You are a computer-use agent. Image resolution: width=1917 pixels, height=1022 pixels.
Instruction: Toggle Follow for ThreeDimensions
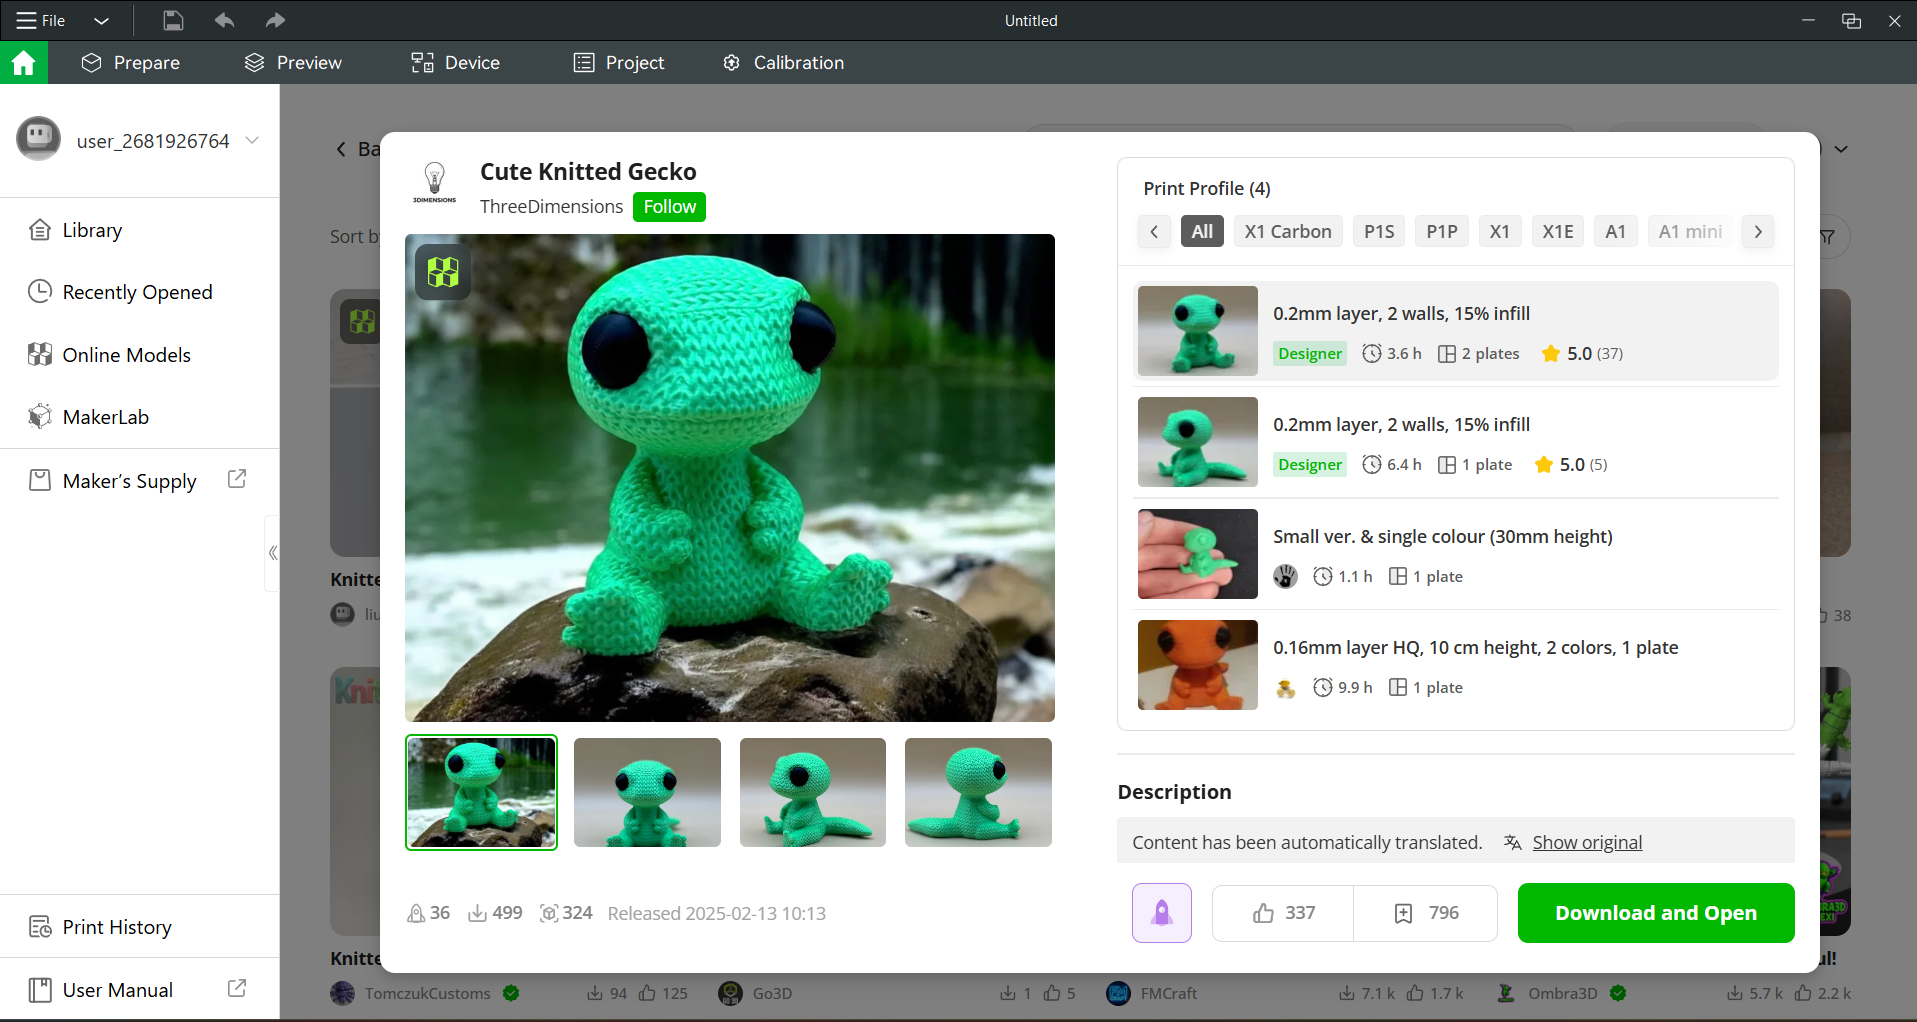(x=669, y=207)
